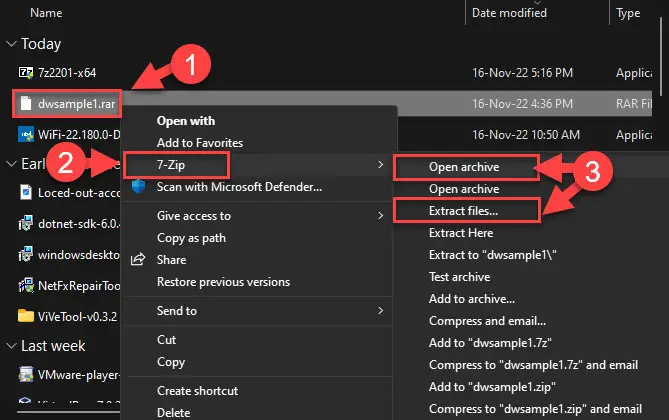Select Extract Here

click(x=461, y=233)
